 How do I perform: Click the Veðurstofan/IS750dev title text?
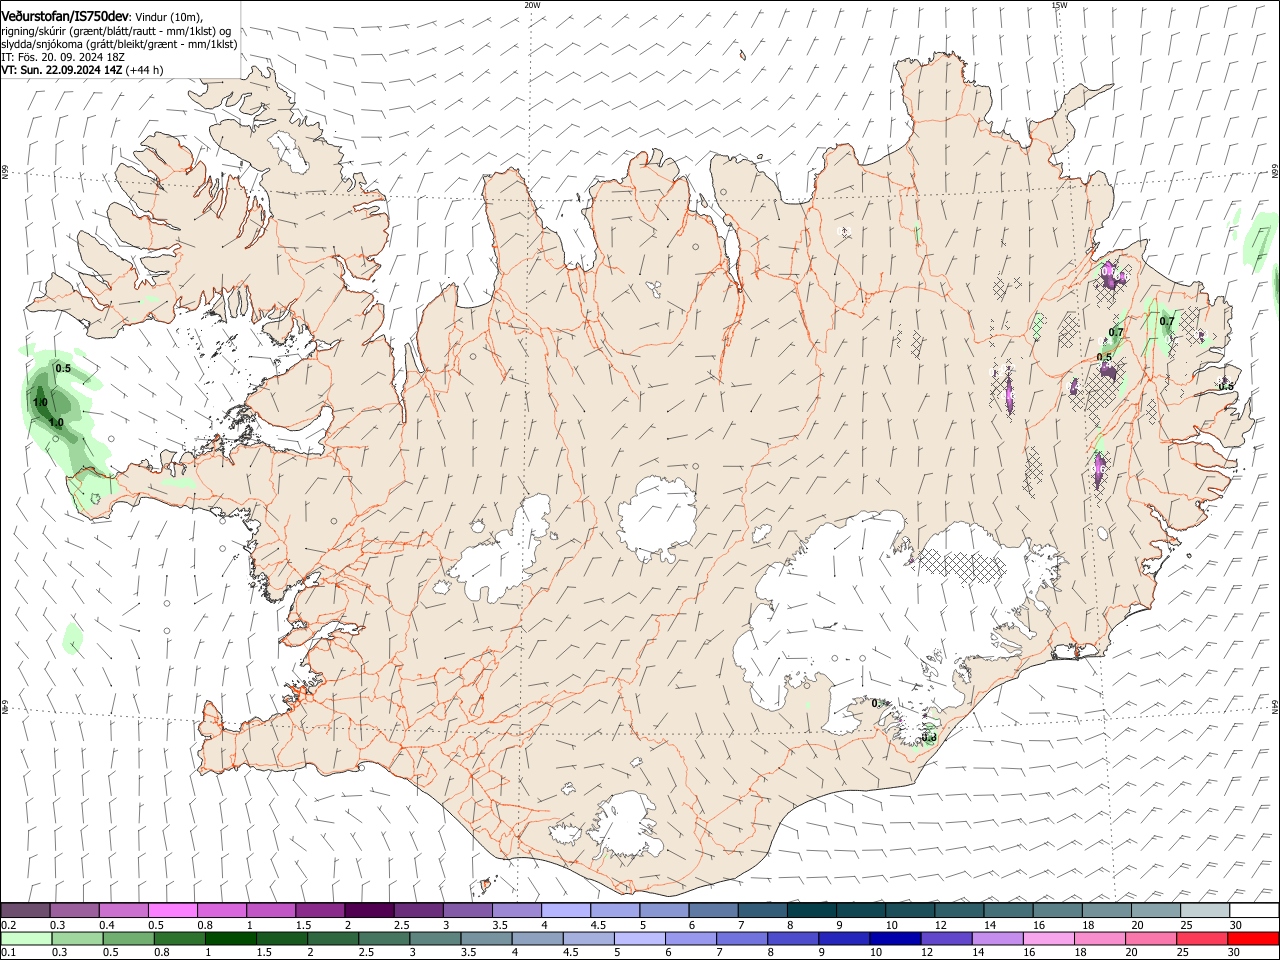point(65,17)
